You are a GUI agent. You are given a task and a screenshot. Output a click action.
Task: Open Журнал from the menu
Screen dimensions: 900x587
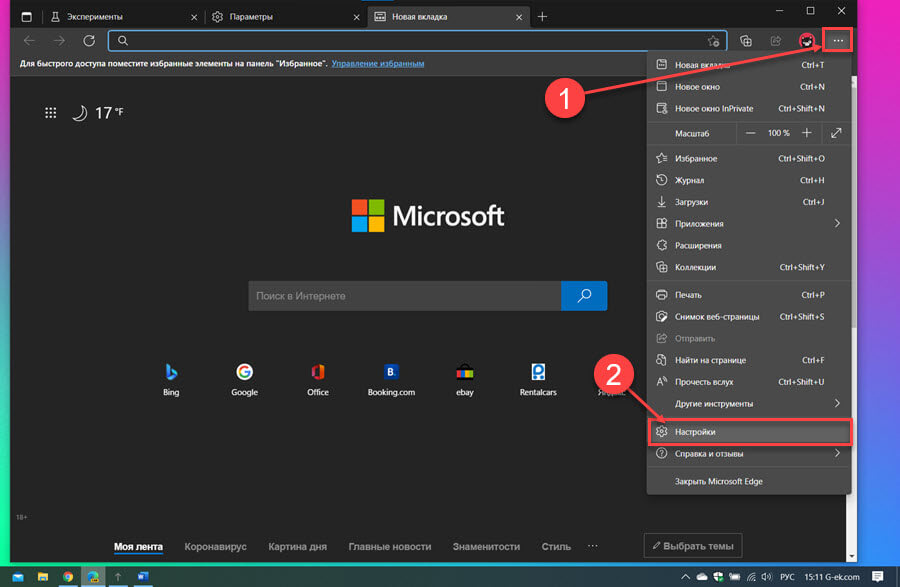[748, 180]
